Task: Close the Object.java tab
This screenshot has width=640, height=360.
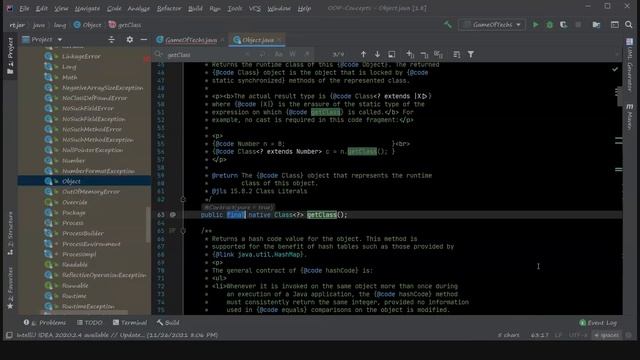Action: click(x=280, y=40)
